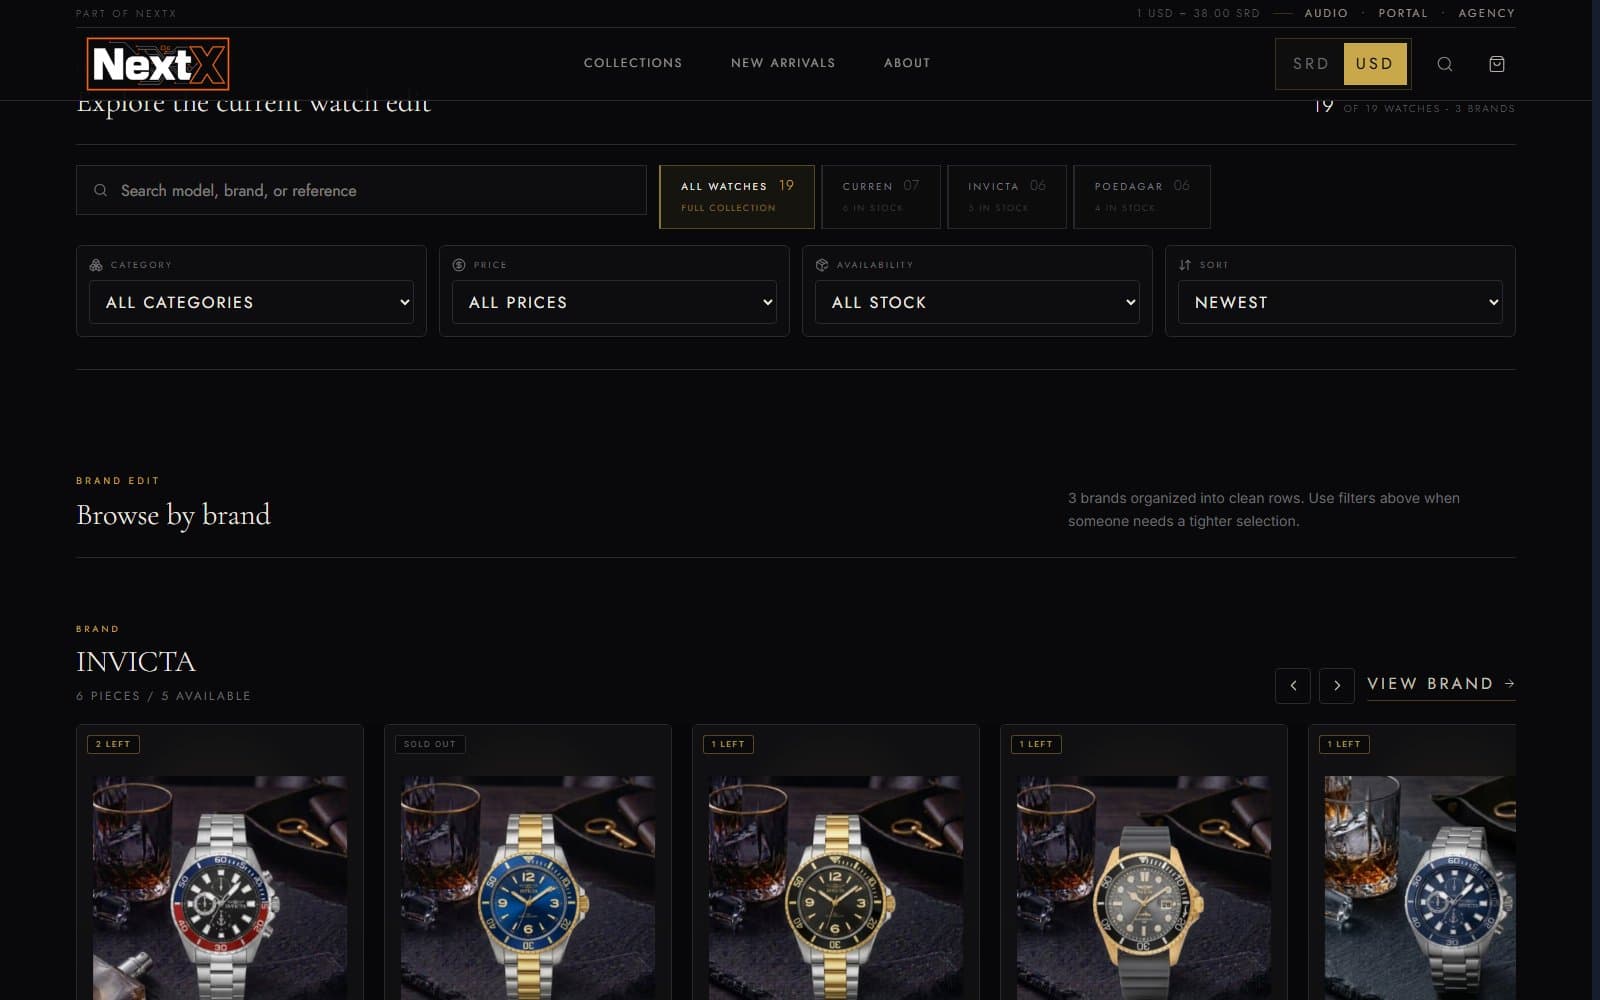Open the All Stock availability dropdown
This screenshot has width=1600, height=1000.
pos(977,302)
